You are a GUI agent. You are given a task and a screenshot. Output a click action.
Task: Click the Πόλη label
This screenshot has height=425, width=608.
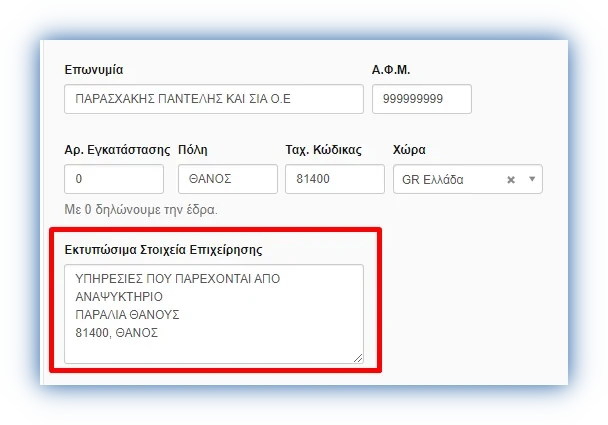(193, 150)
